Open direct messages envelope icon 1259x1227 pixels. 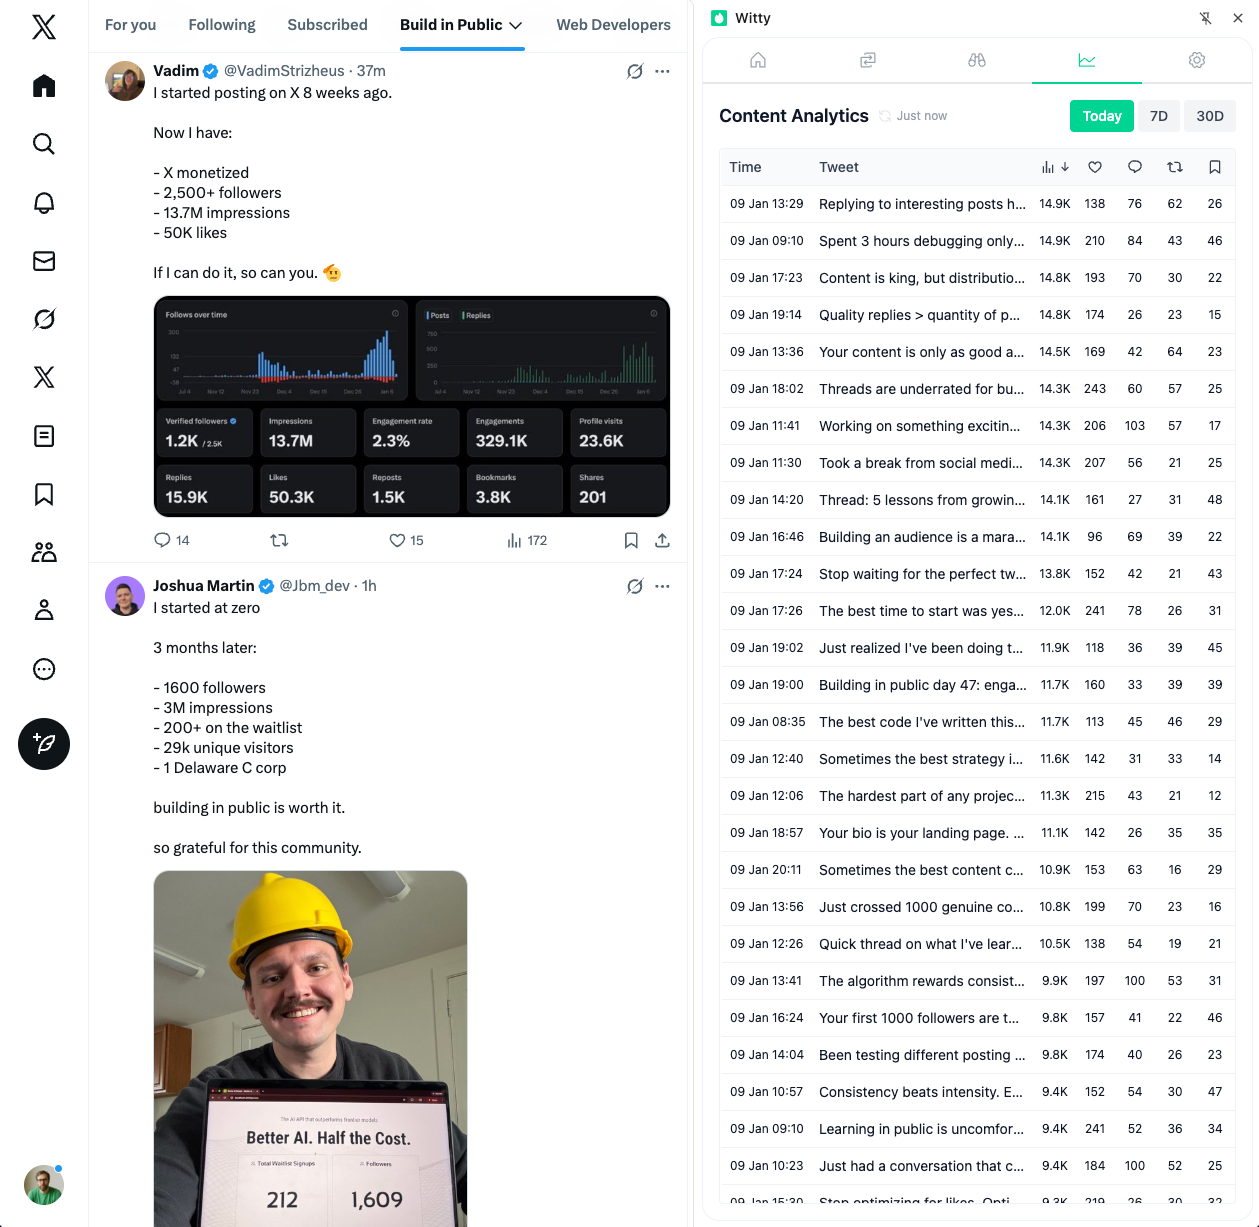tap(44, 261)
